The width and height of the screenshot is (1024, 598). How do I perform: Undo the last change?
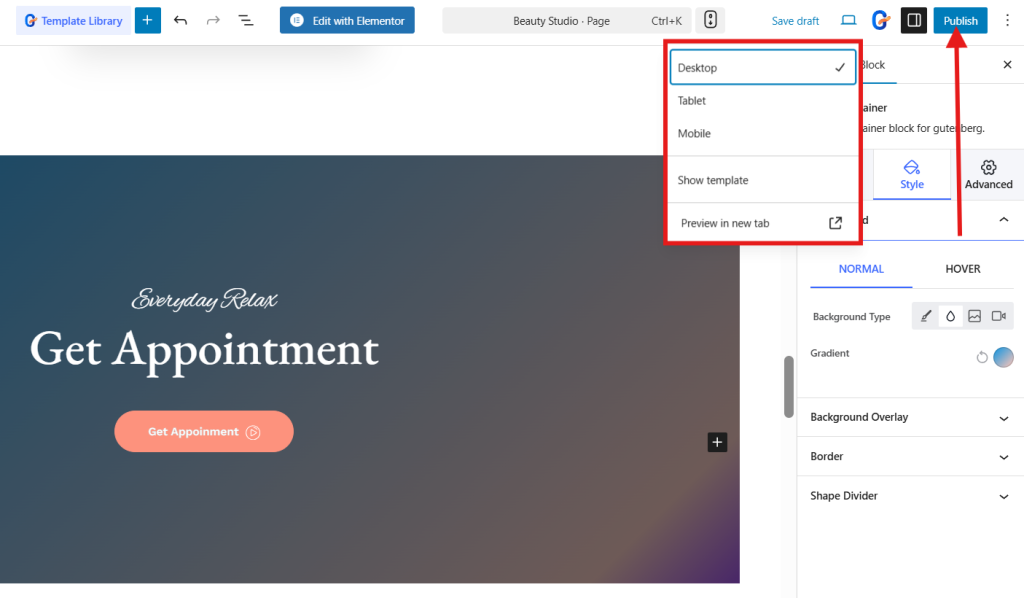pyautogui.click(x=180, y=20)
